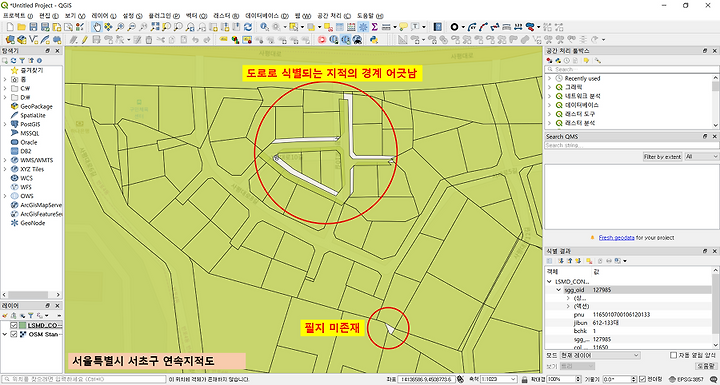This screenshot has height=385, width=720.
Task: Clear results in Identify Results panel
Action: click(589, 261)
